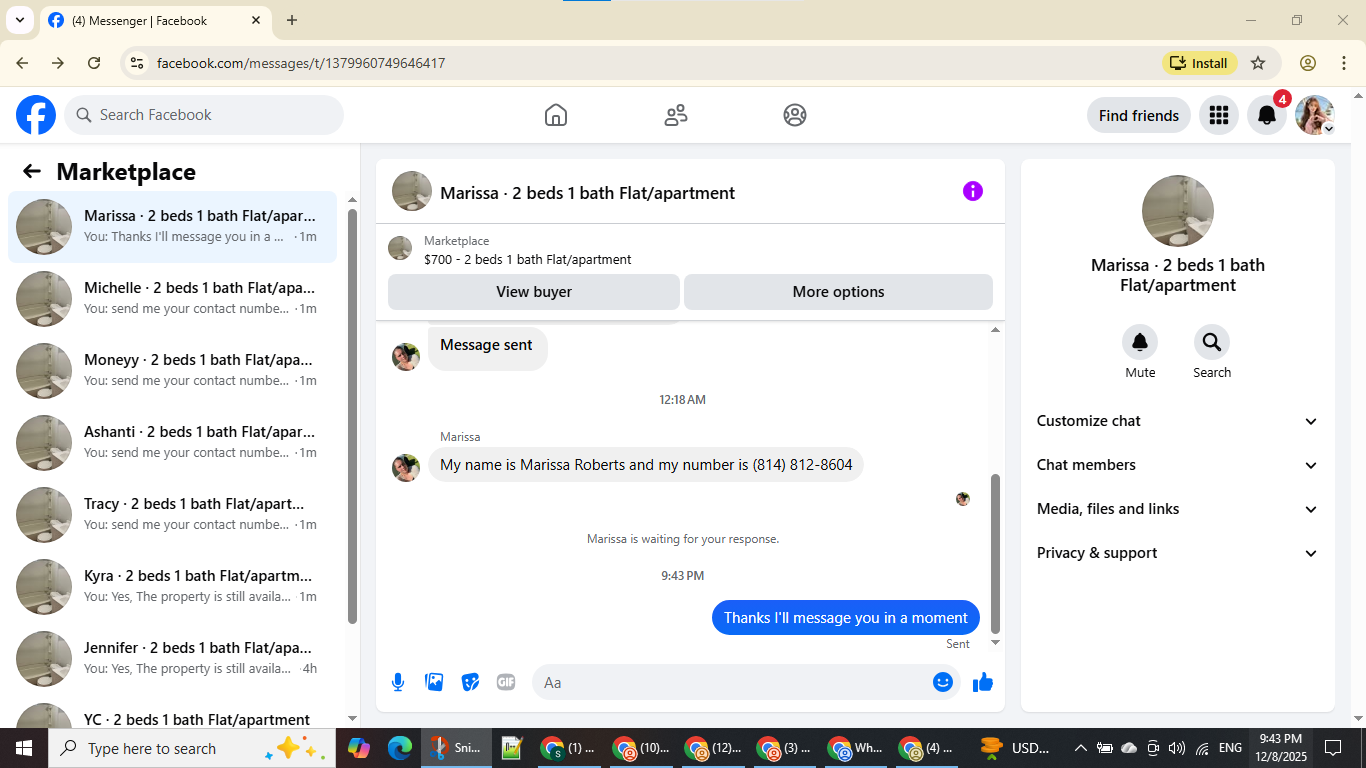Click the Facebook logo icon

(x=36, y=115)
